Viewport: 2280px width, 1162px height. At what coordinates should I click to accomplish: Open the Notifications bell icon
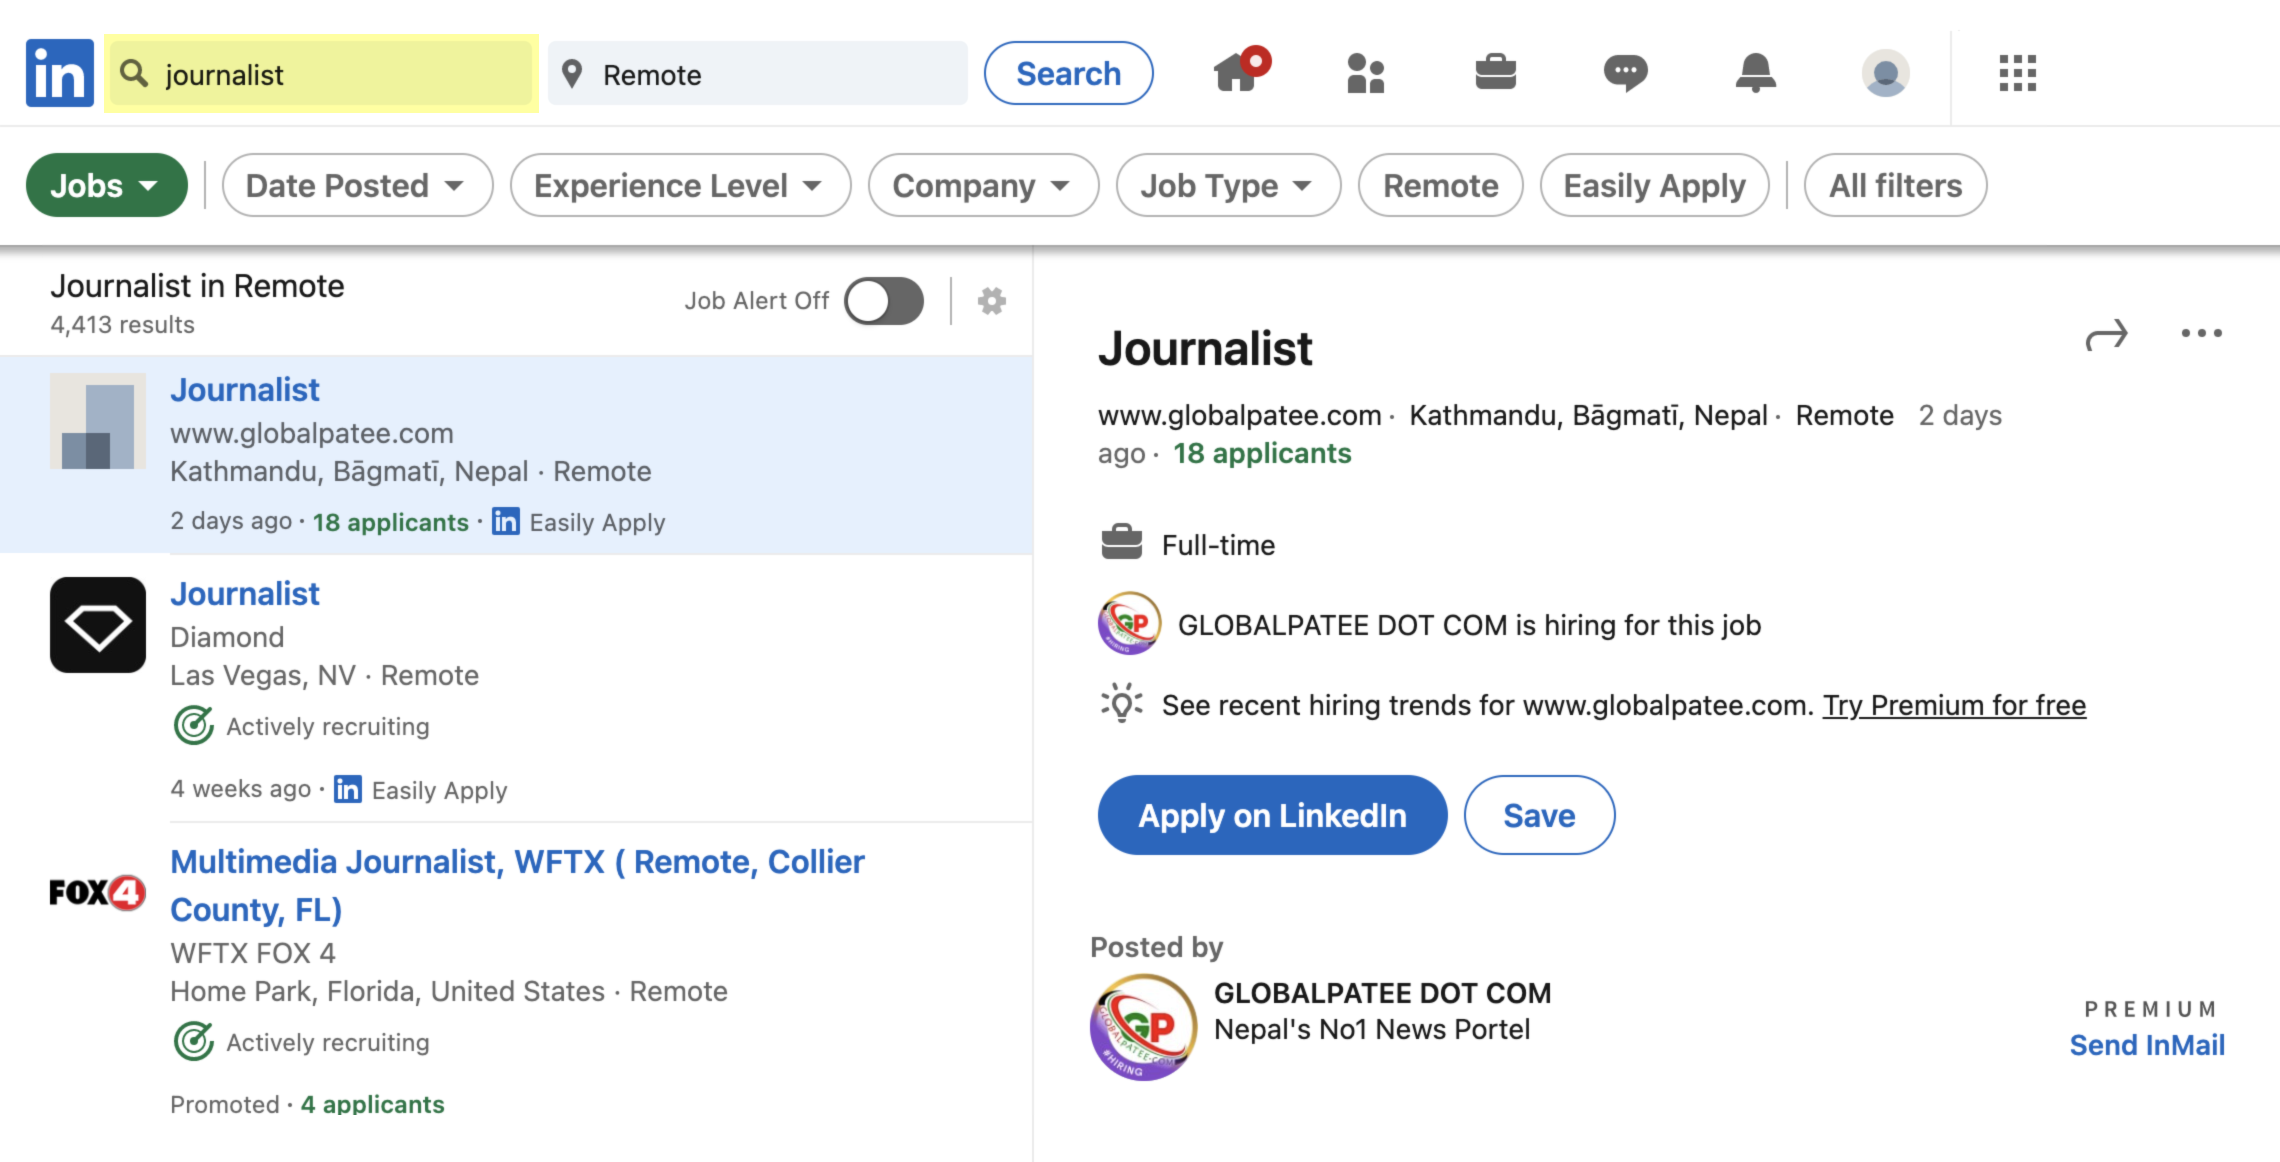point(1756,73)
